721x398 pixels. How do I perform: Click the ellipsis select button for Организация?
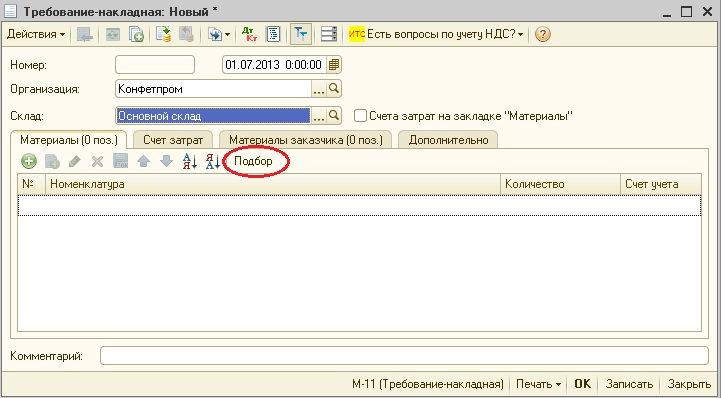tap(319, 90)
